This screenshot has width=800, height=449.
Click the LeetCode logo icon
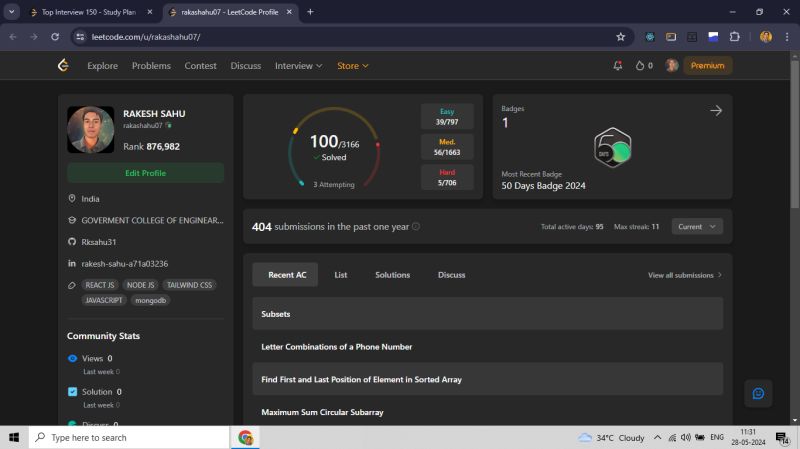pyautogui.click(x=63, y=65)
